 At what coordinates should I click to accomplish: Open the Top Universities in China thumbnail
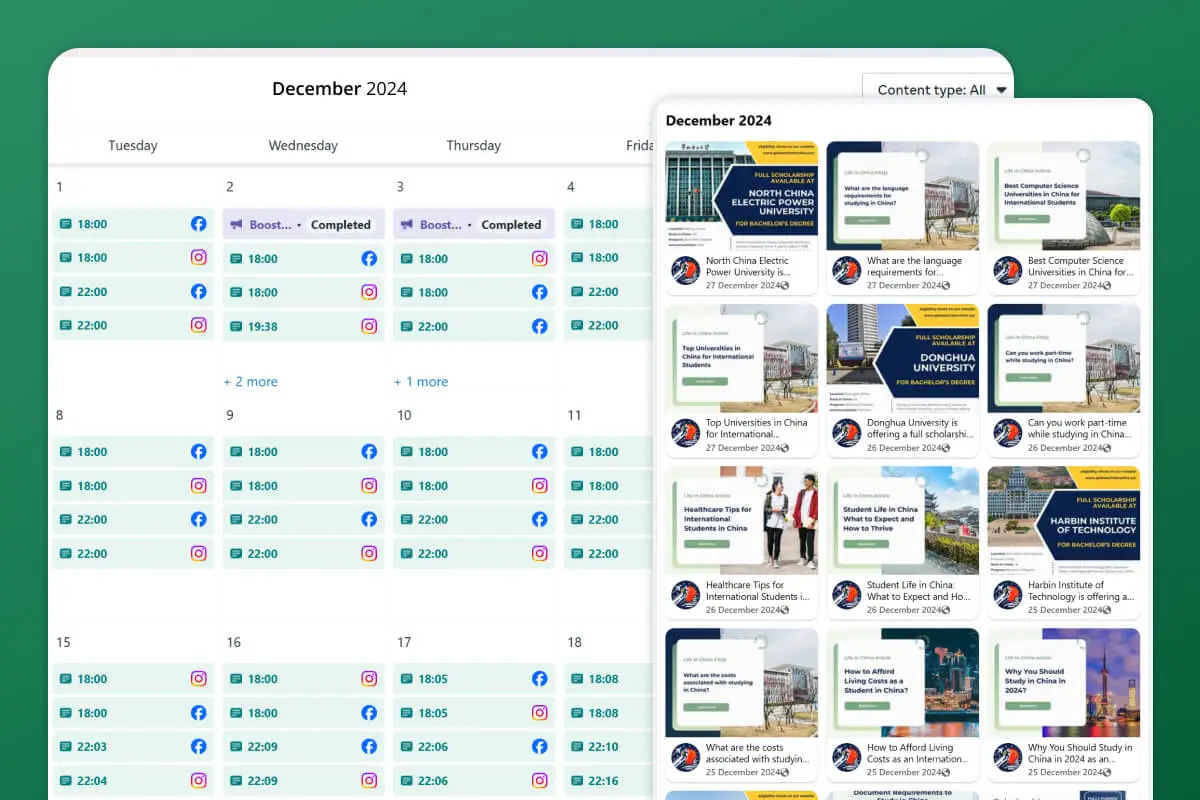742,358
